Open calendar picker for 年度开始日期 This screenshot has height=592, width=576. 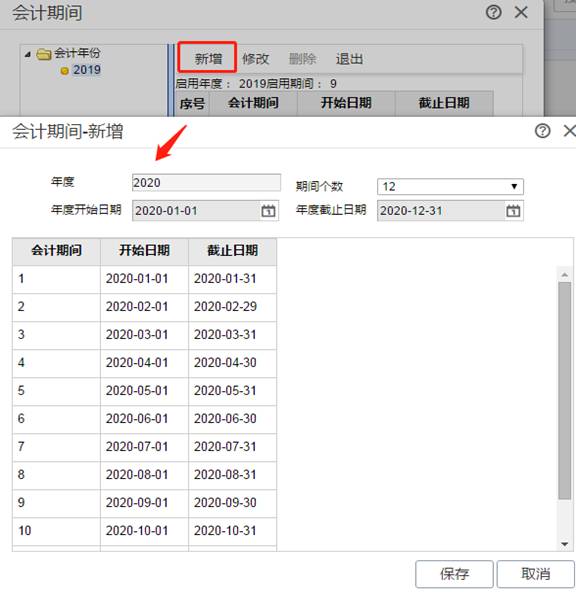click(268, 211)
